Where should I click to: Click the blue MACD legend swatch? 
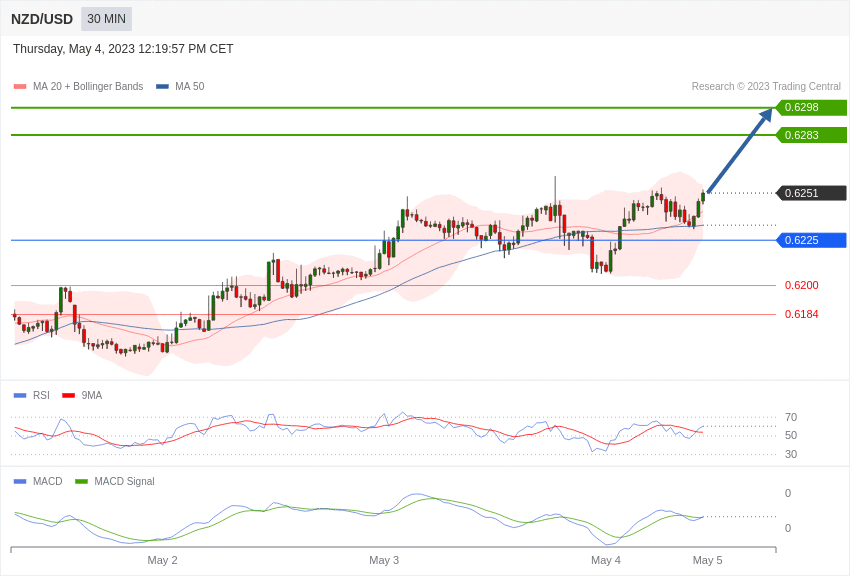[20, 481]
